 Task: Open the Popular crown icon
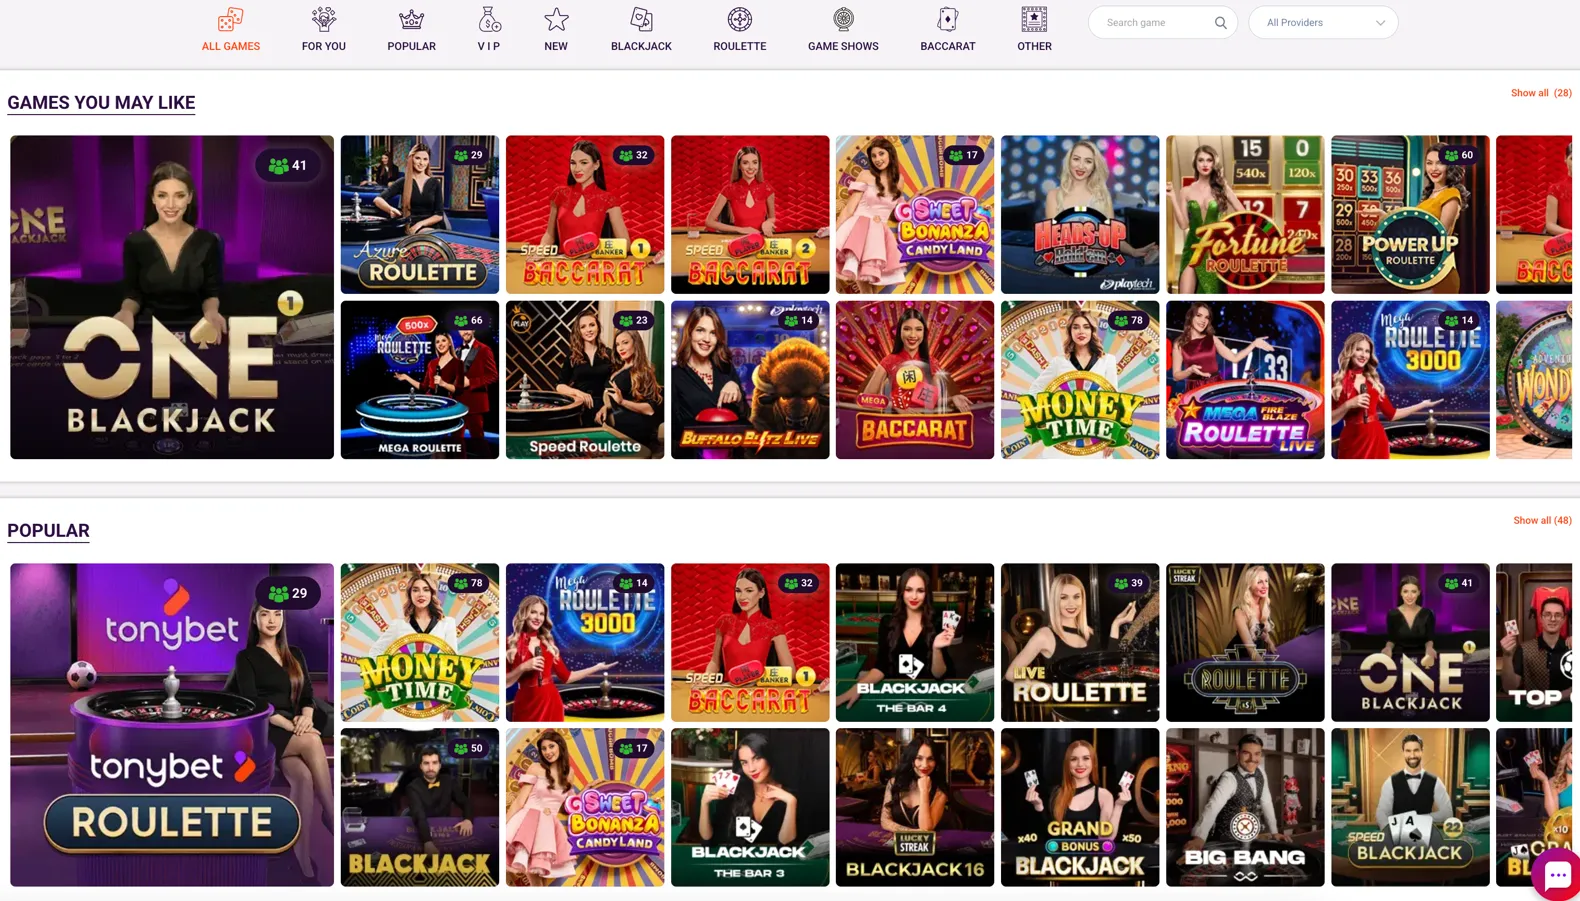point(411,20)
